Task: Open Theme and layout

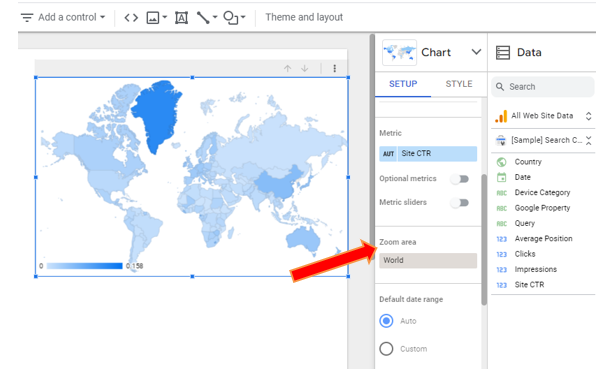Action: (x=304, y=17)
